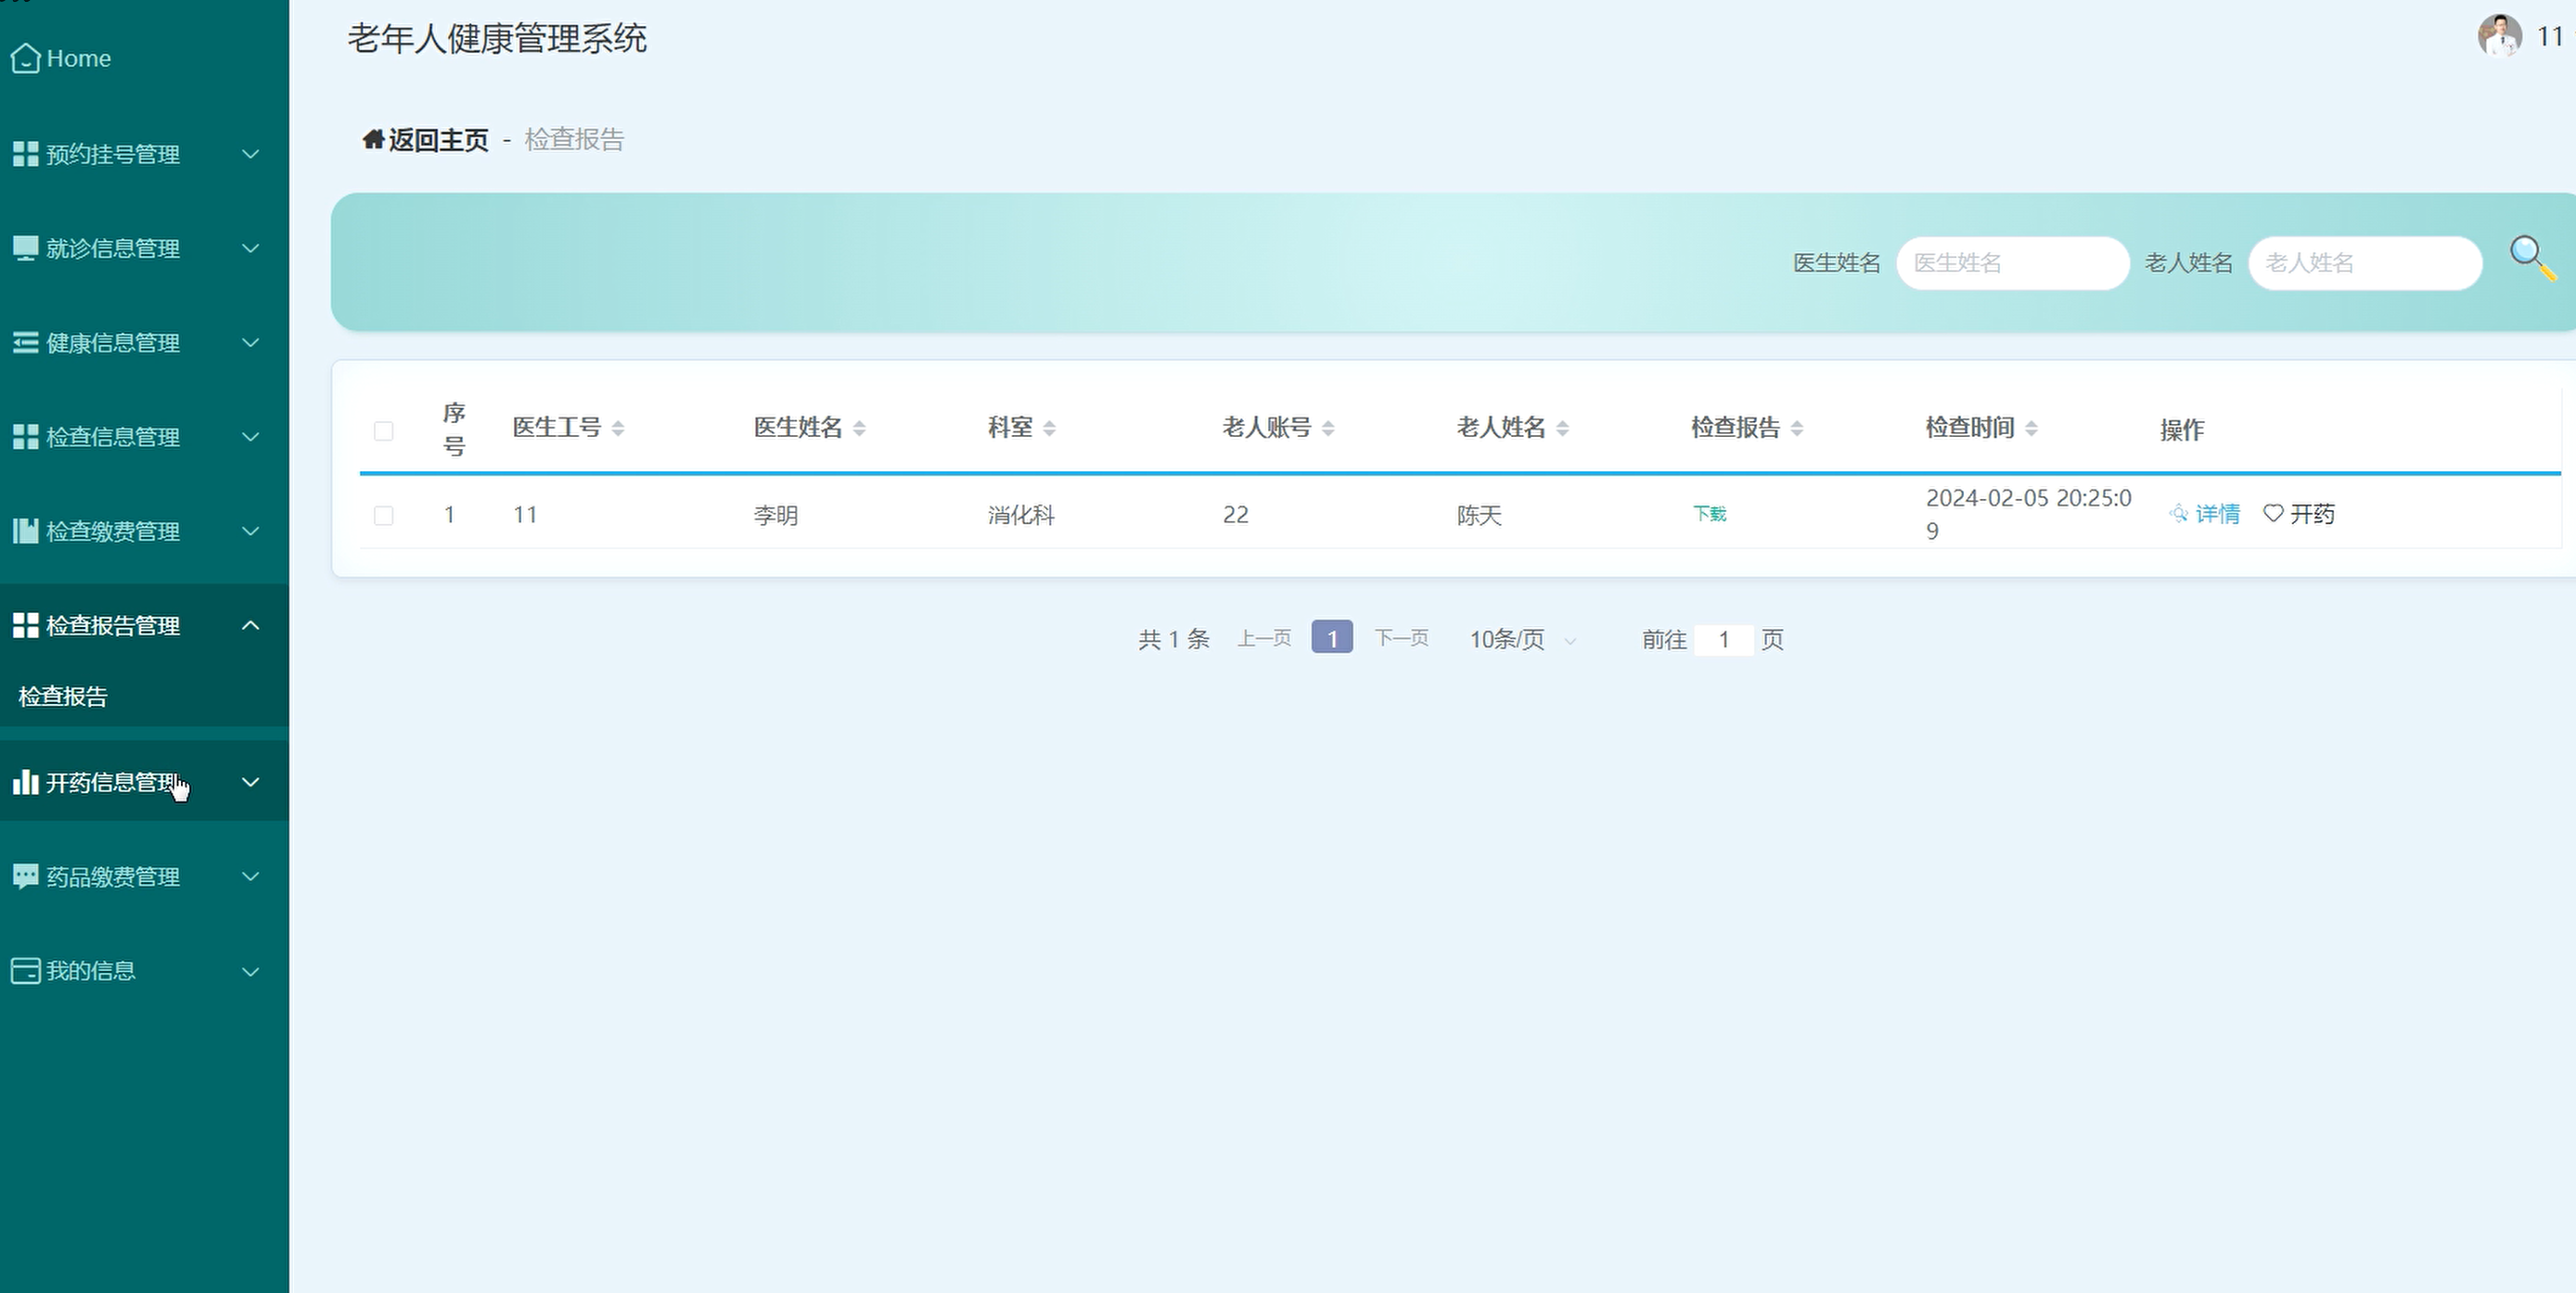2576x1293 pixels.
Task: Click the username 11 at top right
Action: click(x=2550, y=37)
